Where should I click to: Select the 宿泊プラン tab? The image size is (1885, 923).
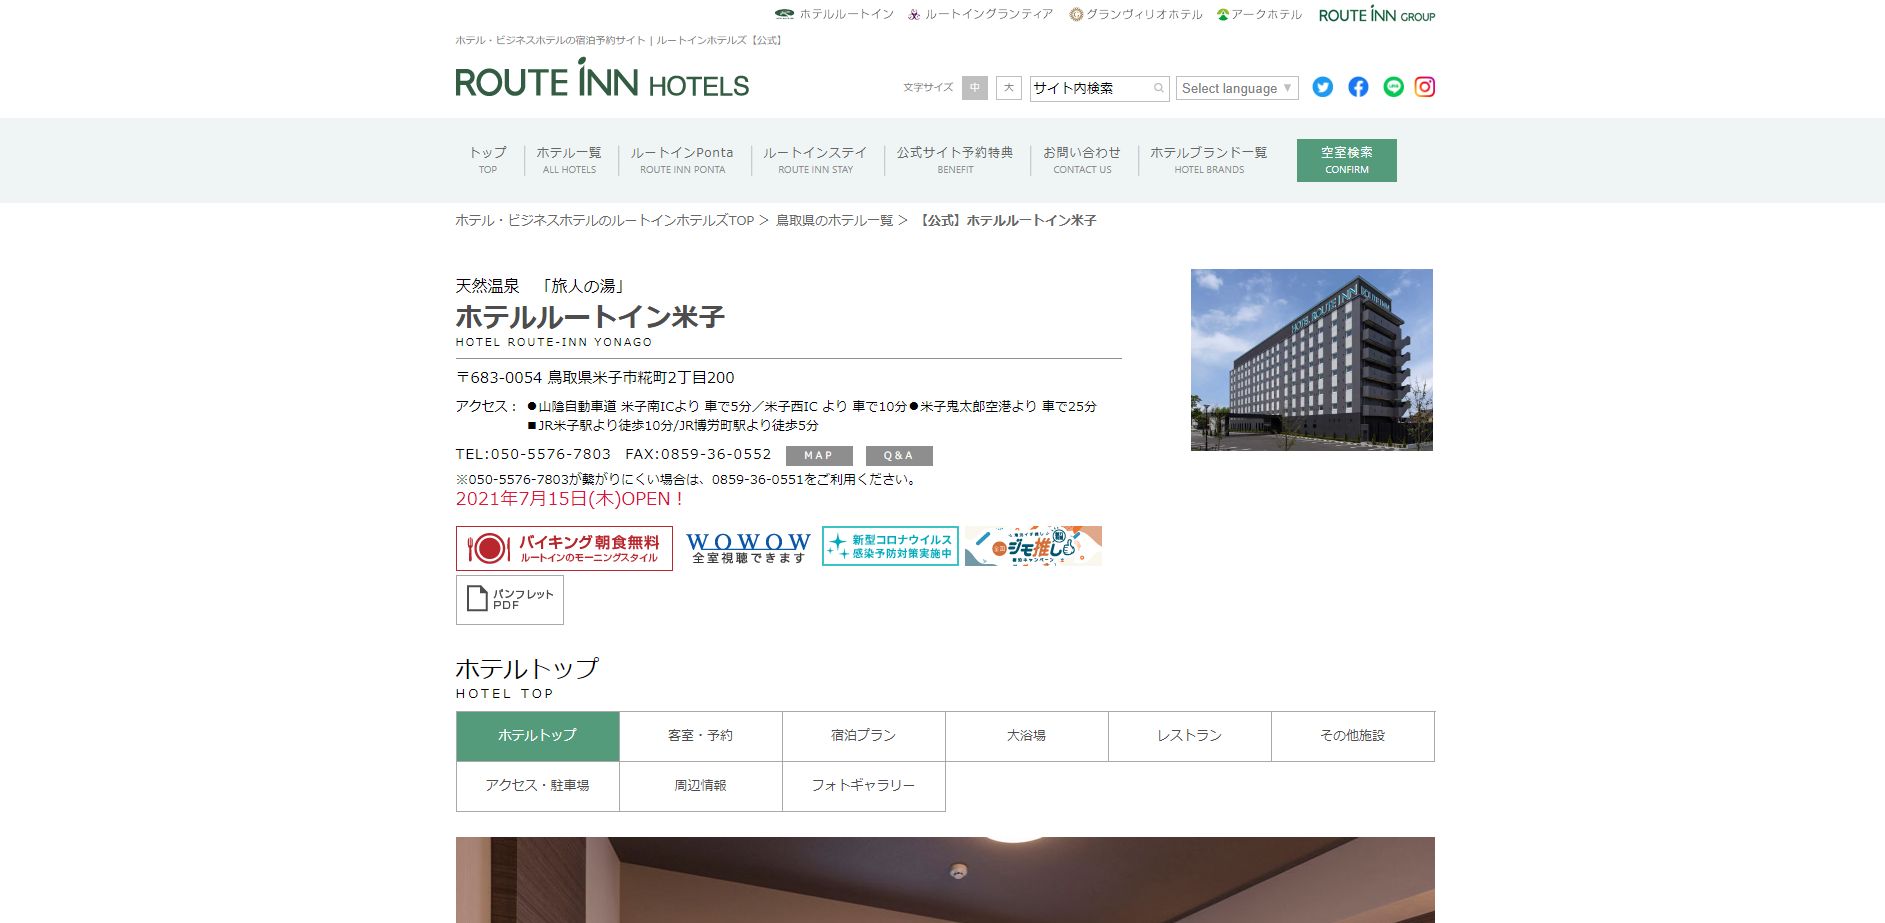(864, 736)
